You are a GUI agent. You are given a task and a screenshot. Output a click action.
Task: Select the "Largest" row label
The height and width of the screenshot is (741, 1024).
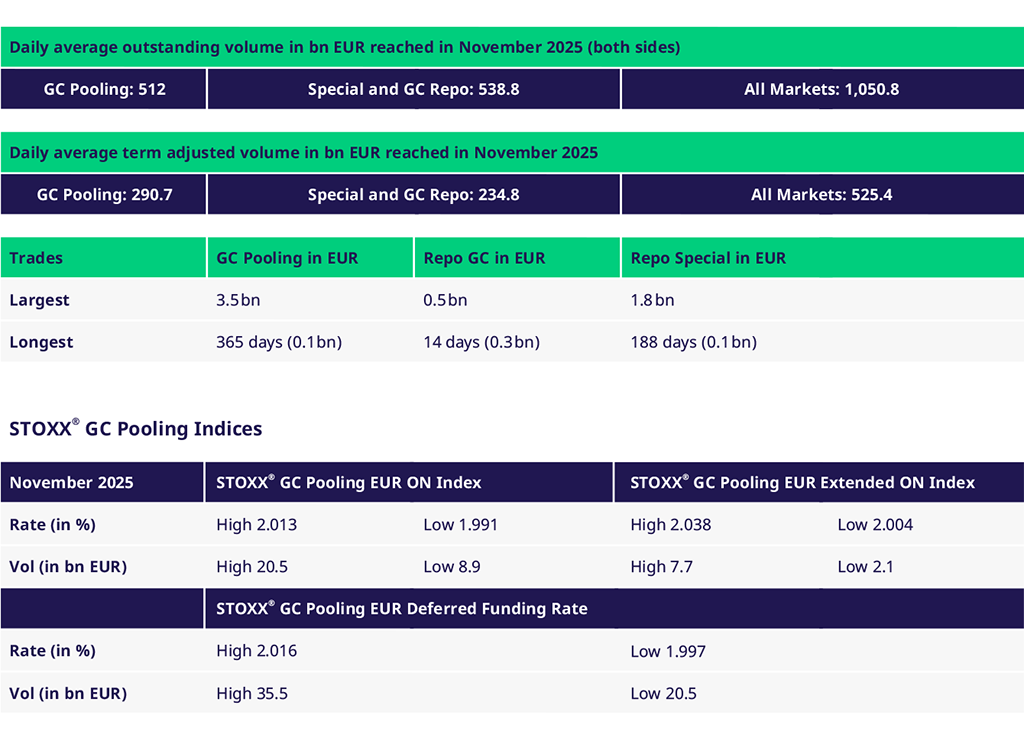tap(39, 300)
